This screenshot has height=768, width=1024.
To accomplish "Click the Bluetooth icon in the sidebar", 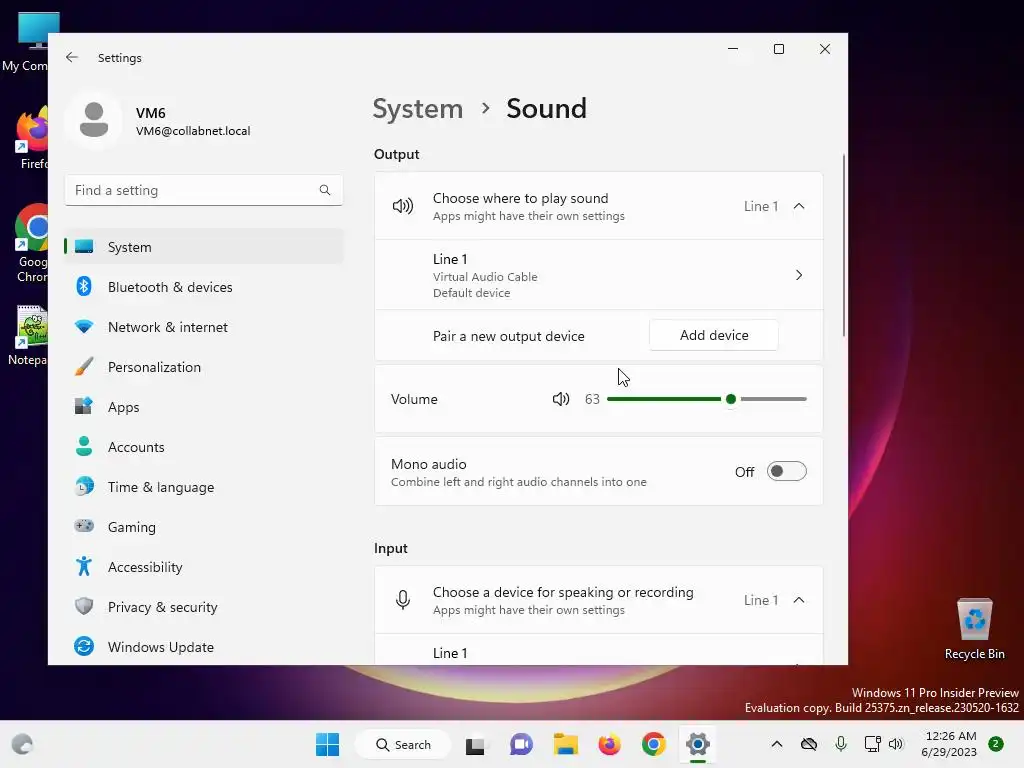I will click(x=84, y=287).
